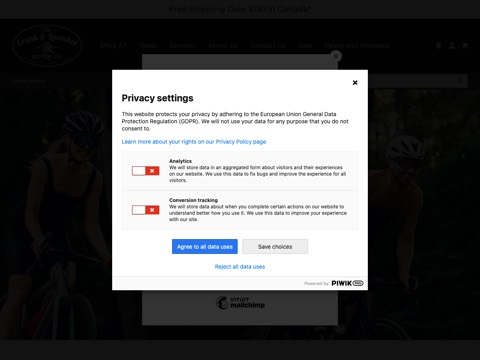This screenshot has height=360, width=480.
Task: Click the Intuit Mailchimp logo
Action: [240, 302]
